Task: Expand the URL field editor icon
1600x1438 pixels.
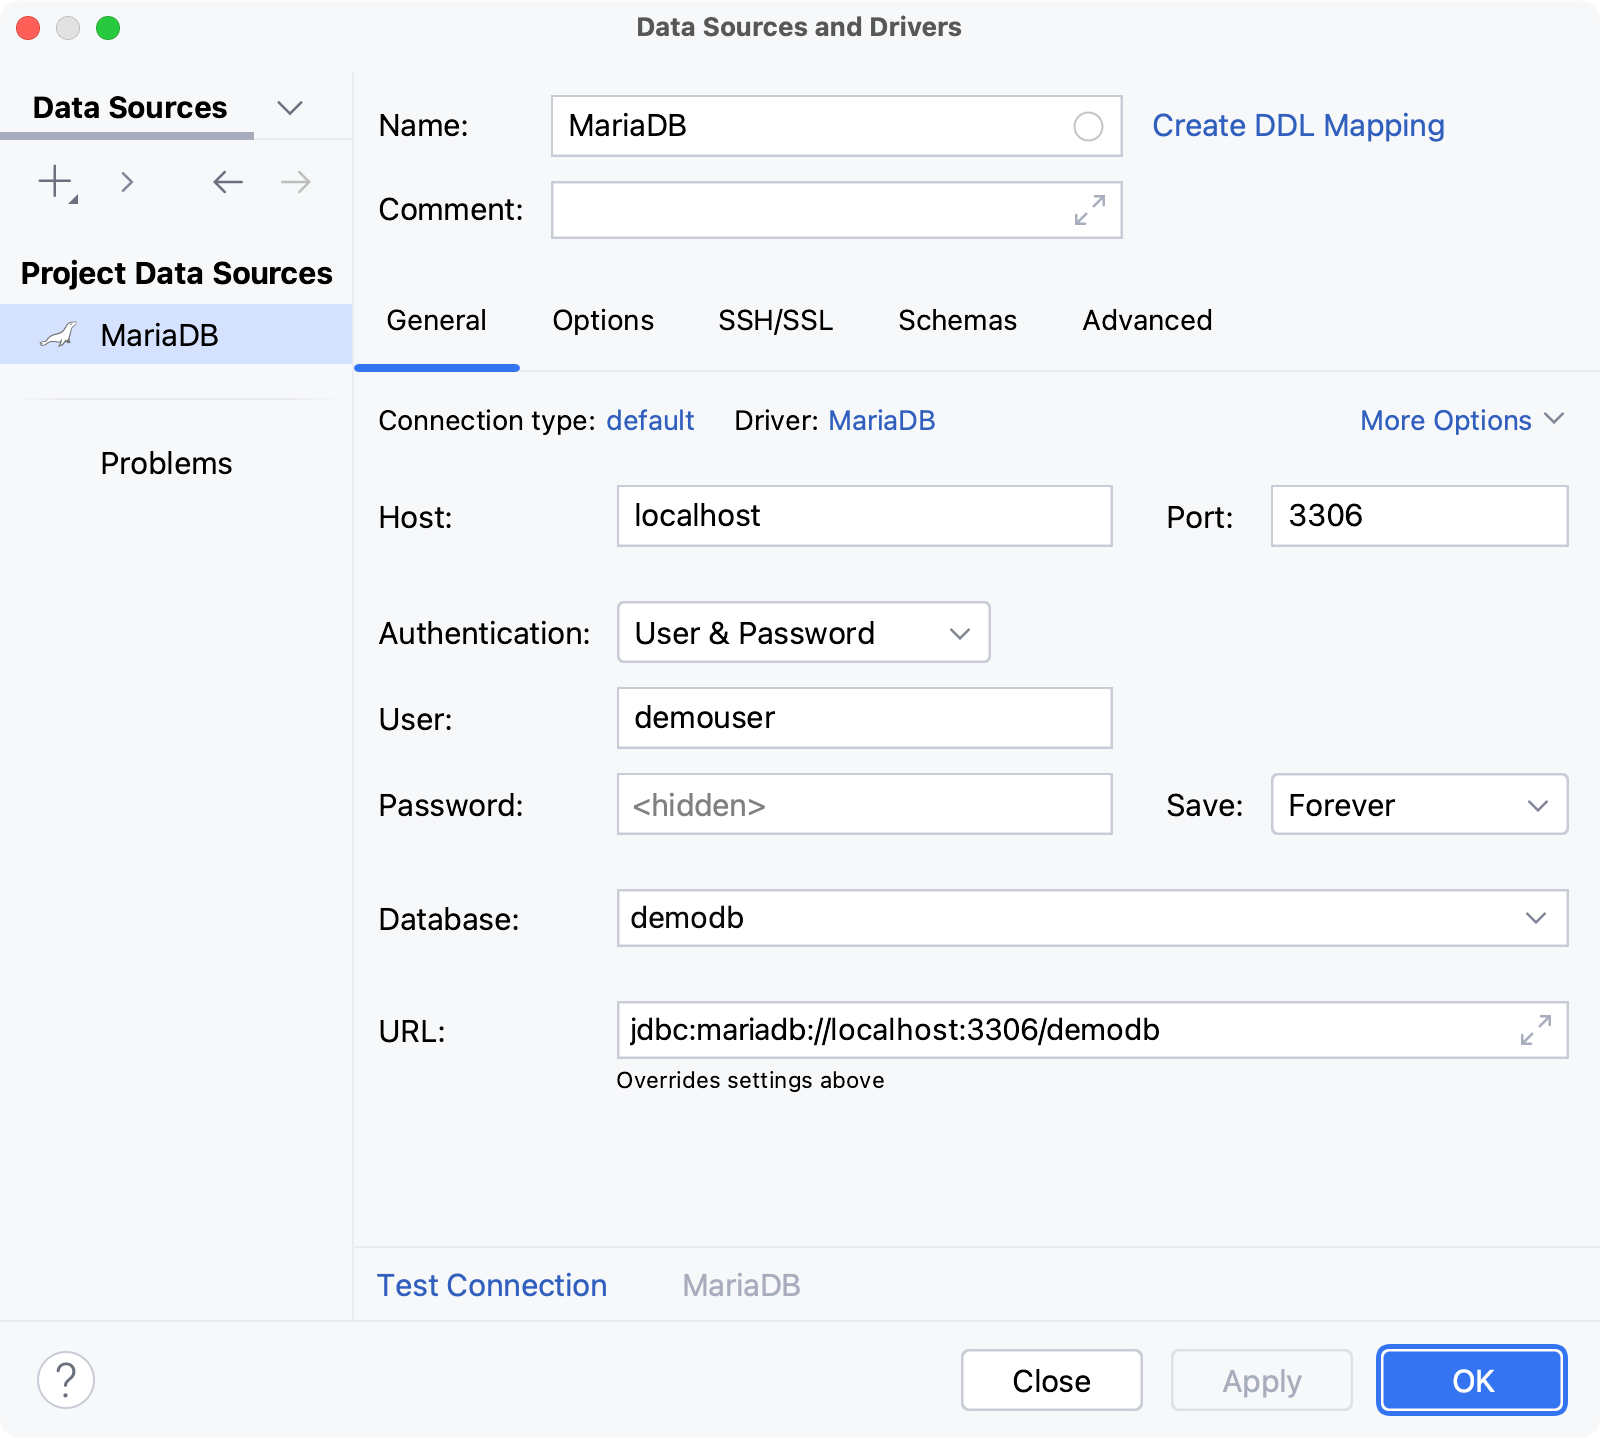Action: (1535, 1030)
